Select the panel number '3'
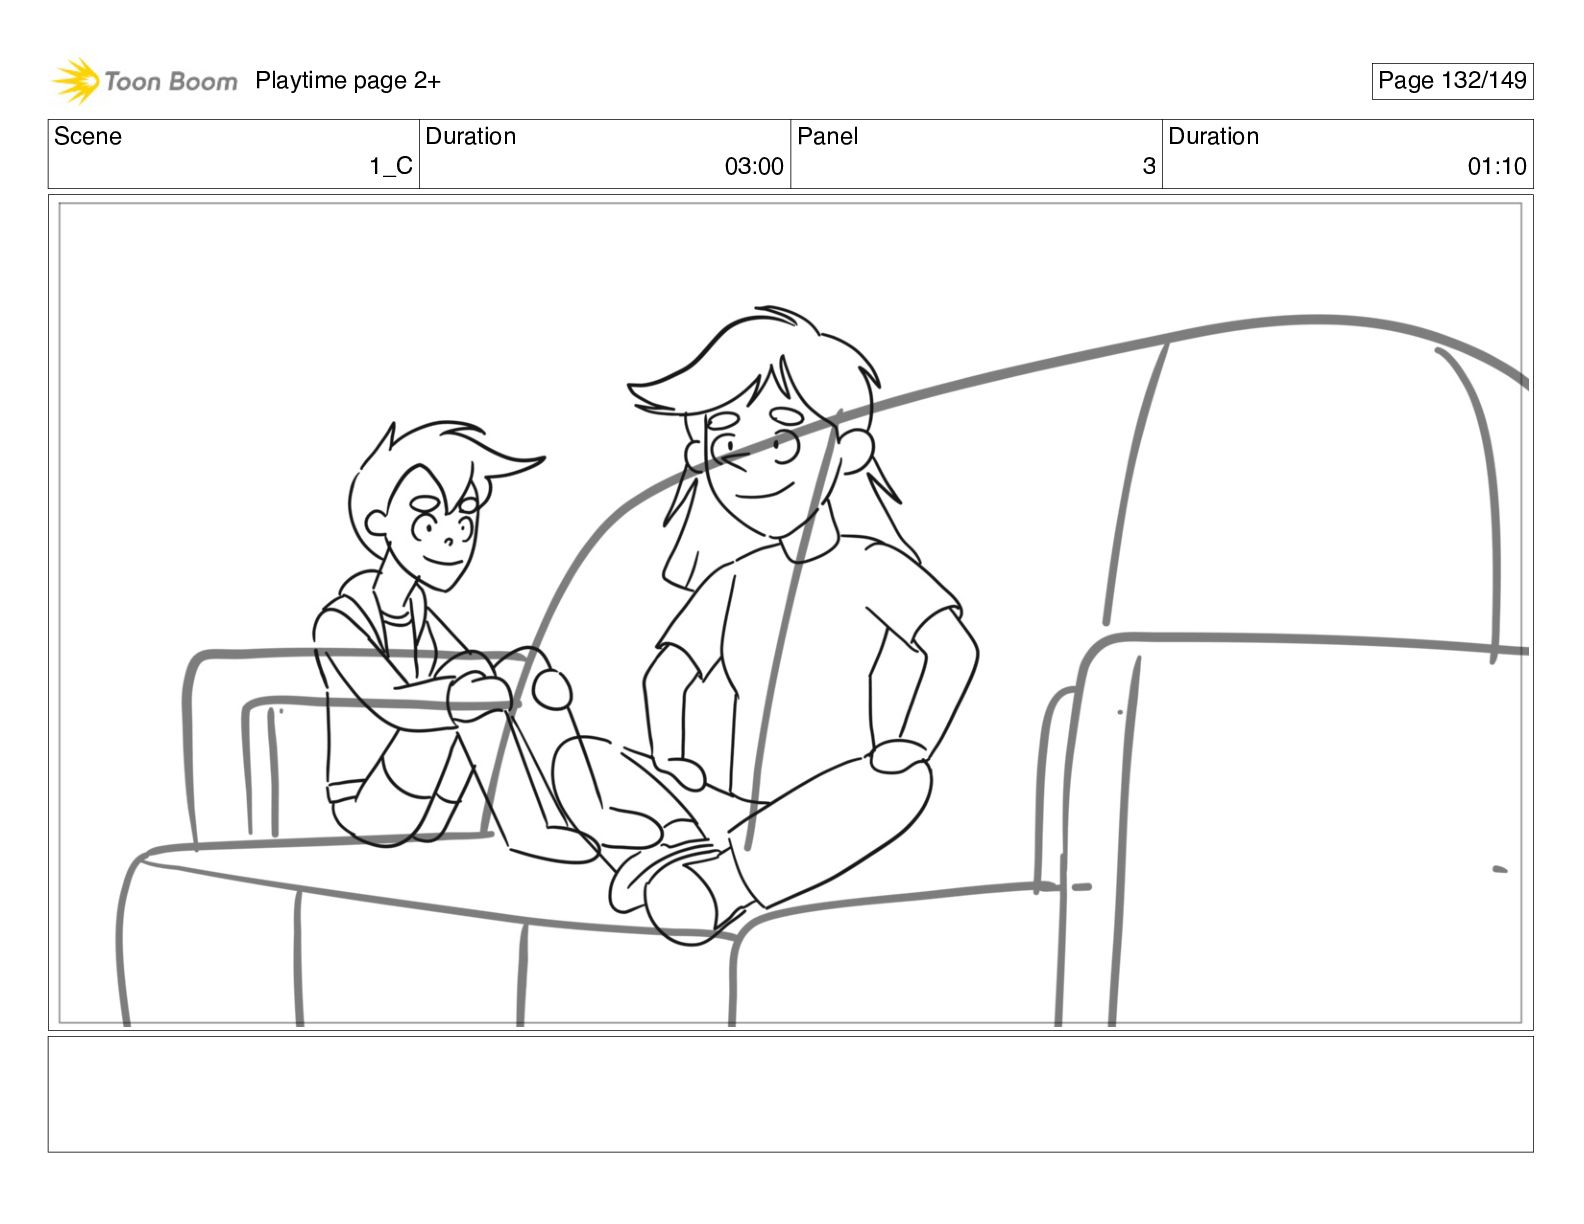The height and width of the screenshot is (1224, 1584). click(1149, 167)
